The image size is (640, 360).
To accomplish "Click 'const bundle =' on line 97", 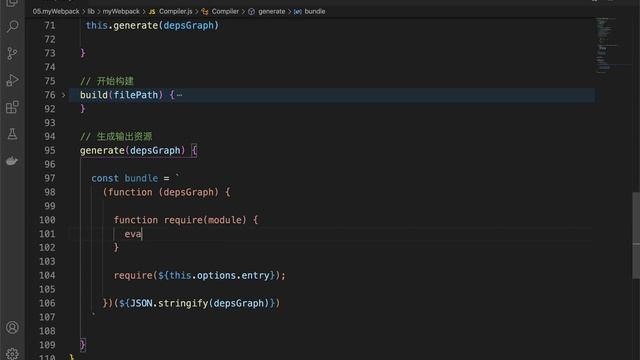I will click(130, 178).
